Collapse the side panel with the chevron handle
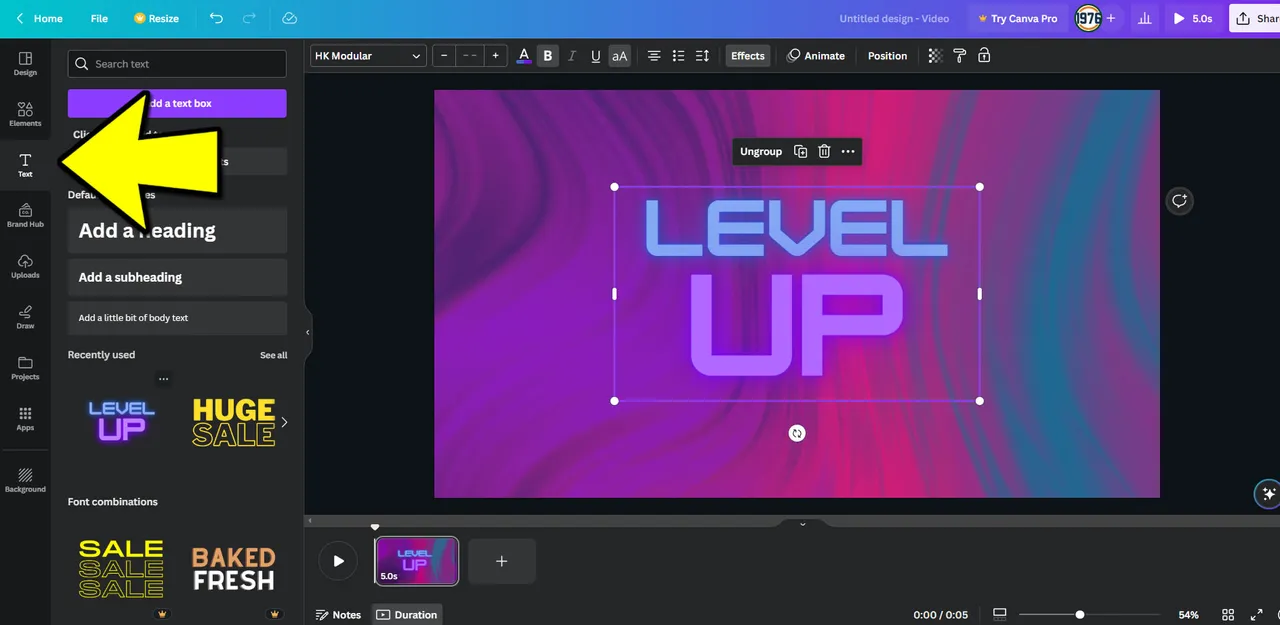 308,332
